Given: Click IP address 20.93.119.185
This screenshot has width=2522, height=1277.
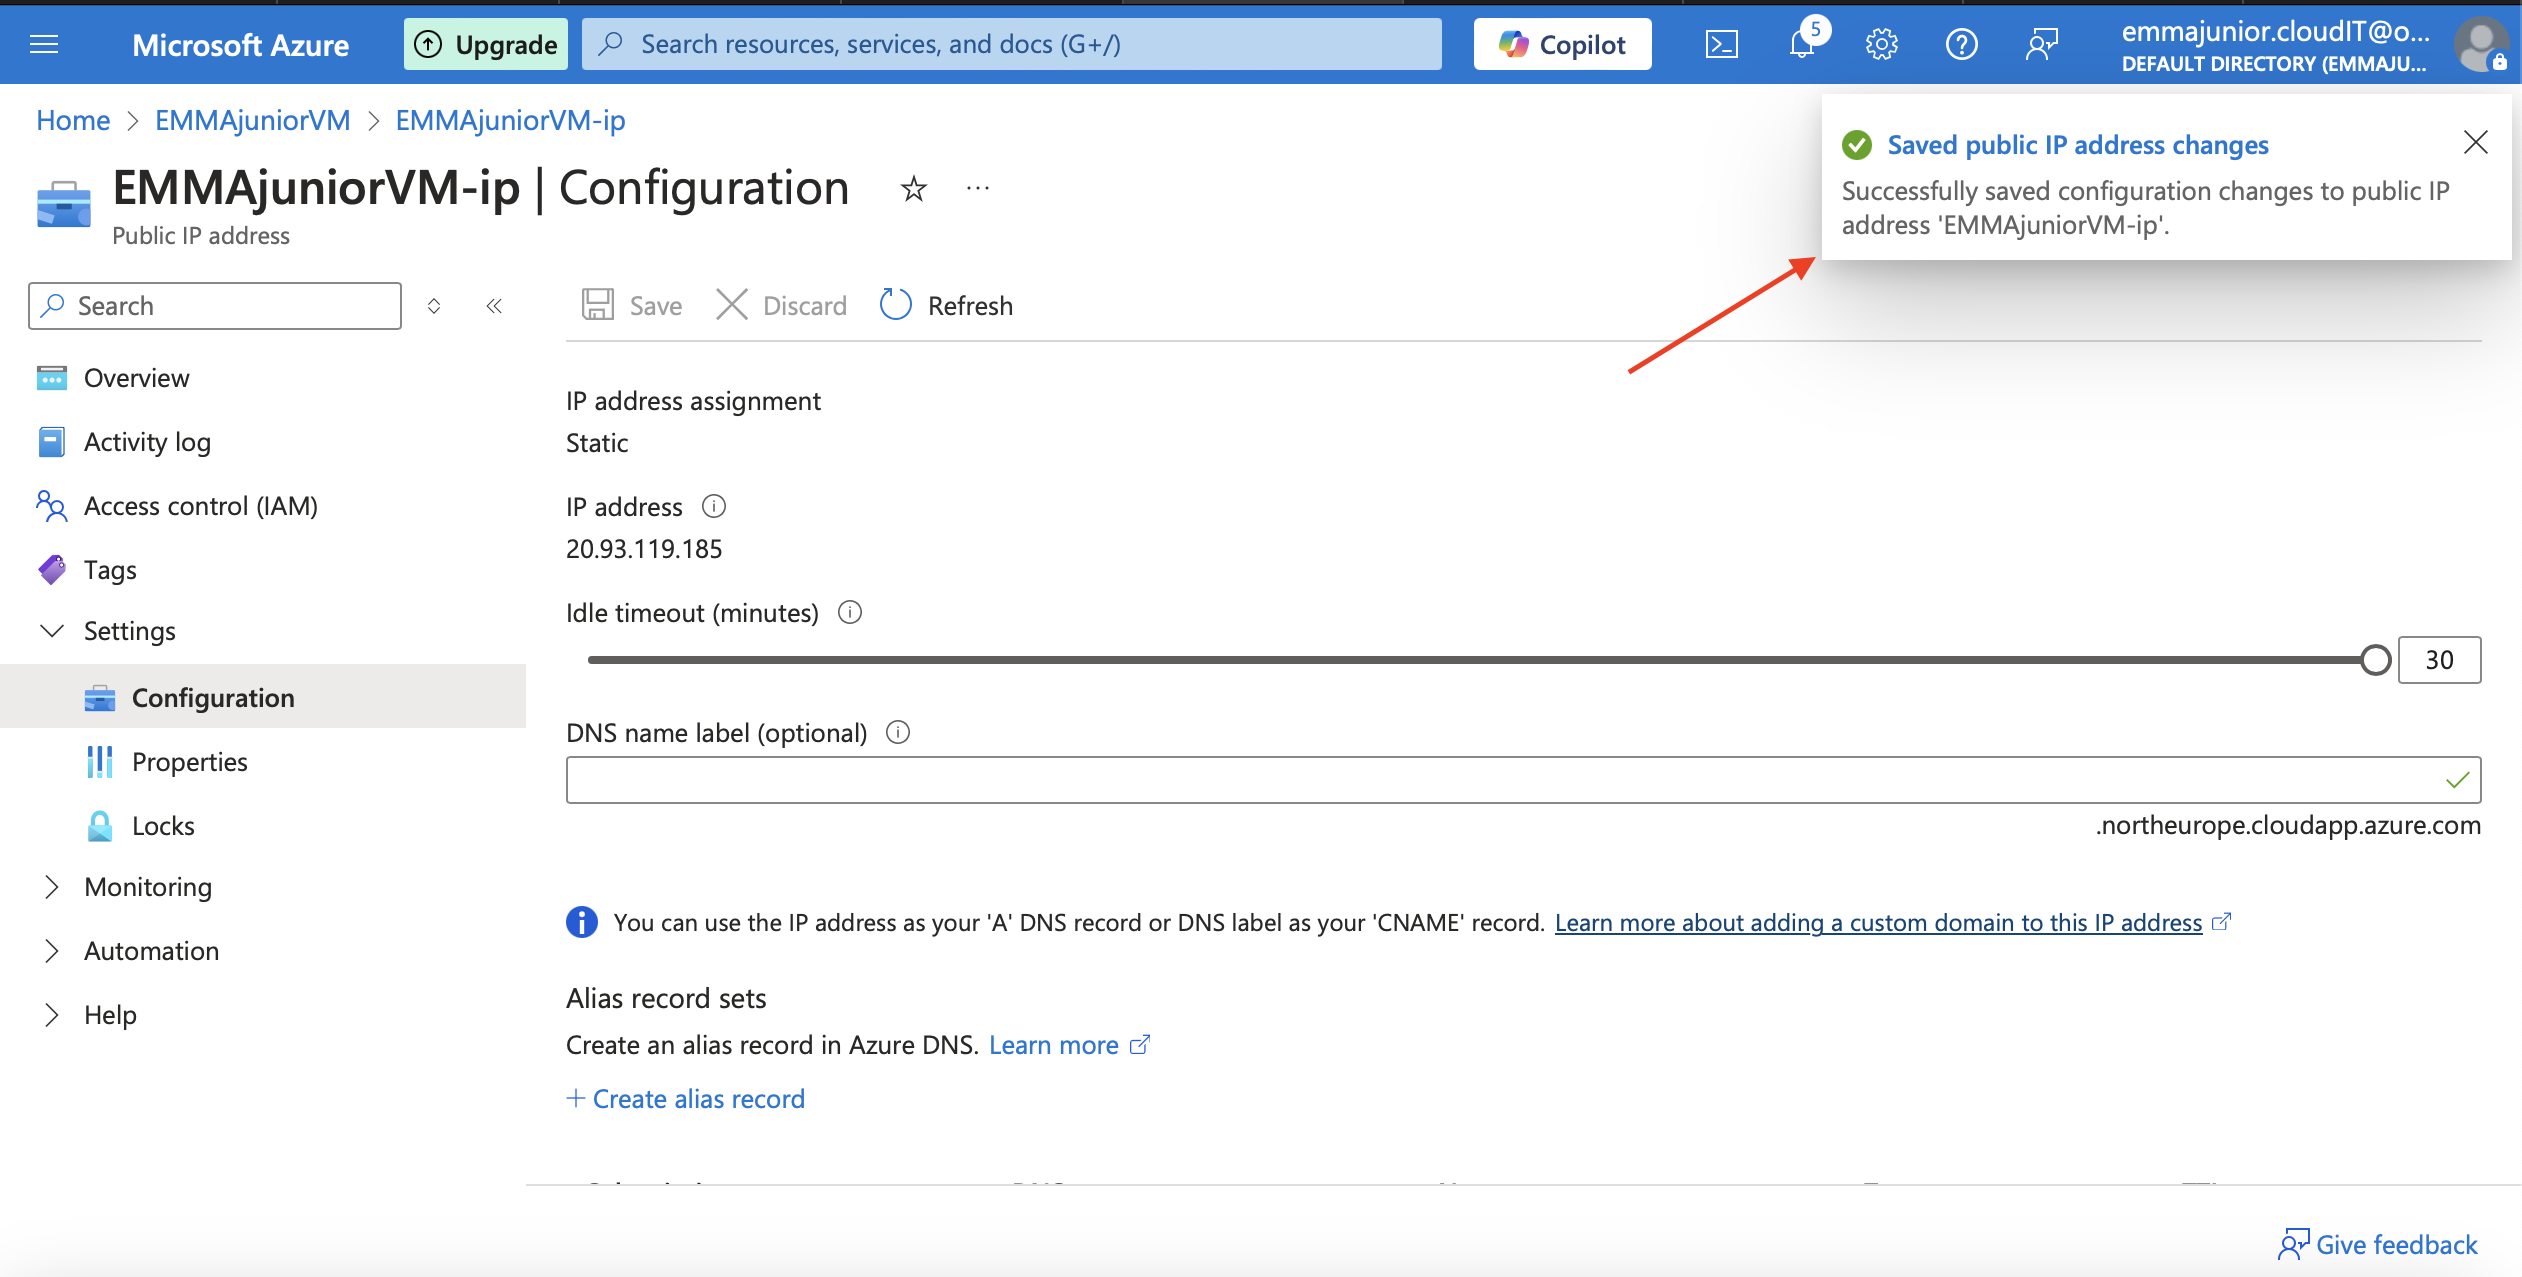Looking at the screenshot, I should (x=644, y=549).
